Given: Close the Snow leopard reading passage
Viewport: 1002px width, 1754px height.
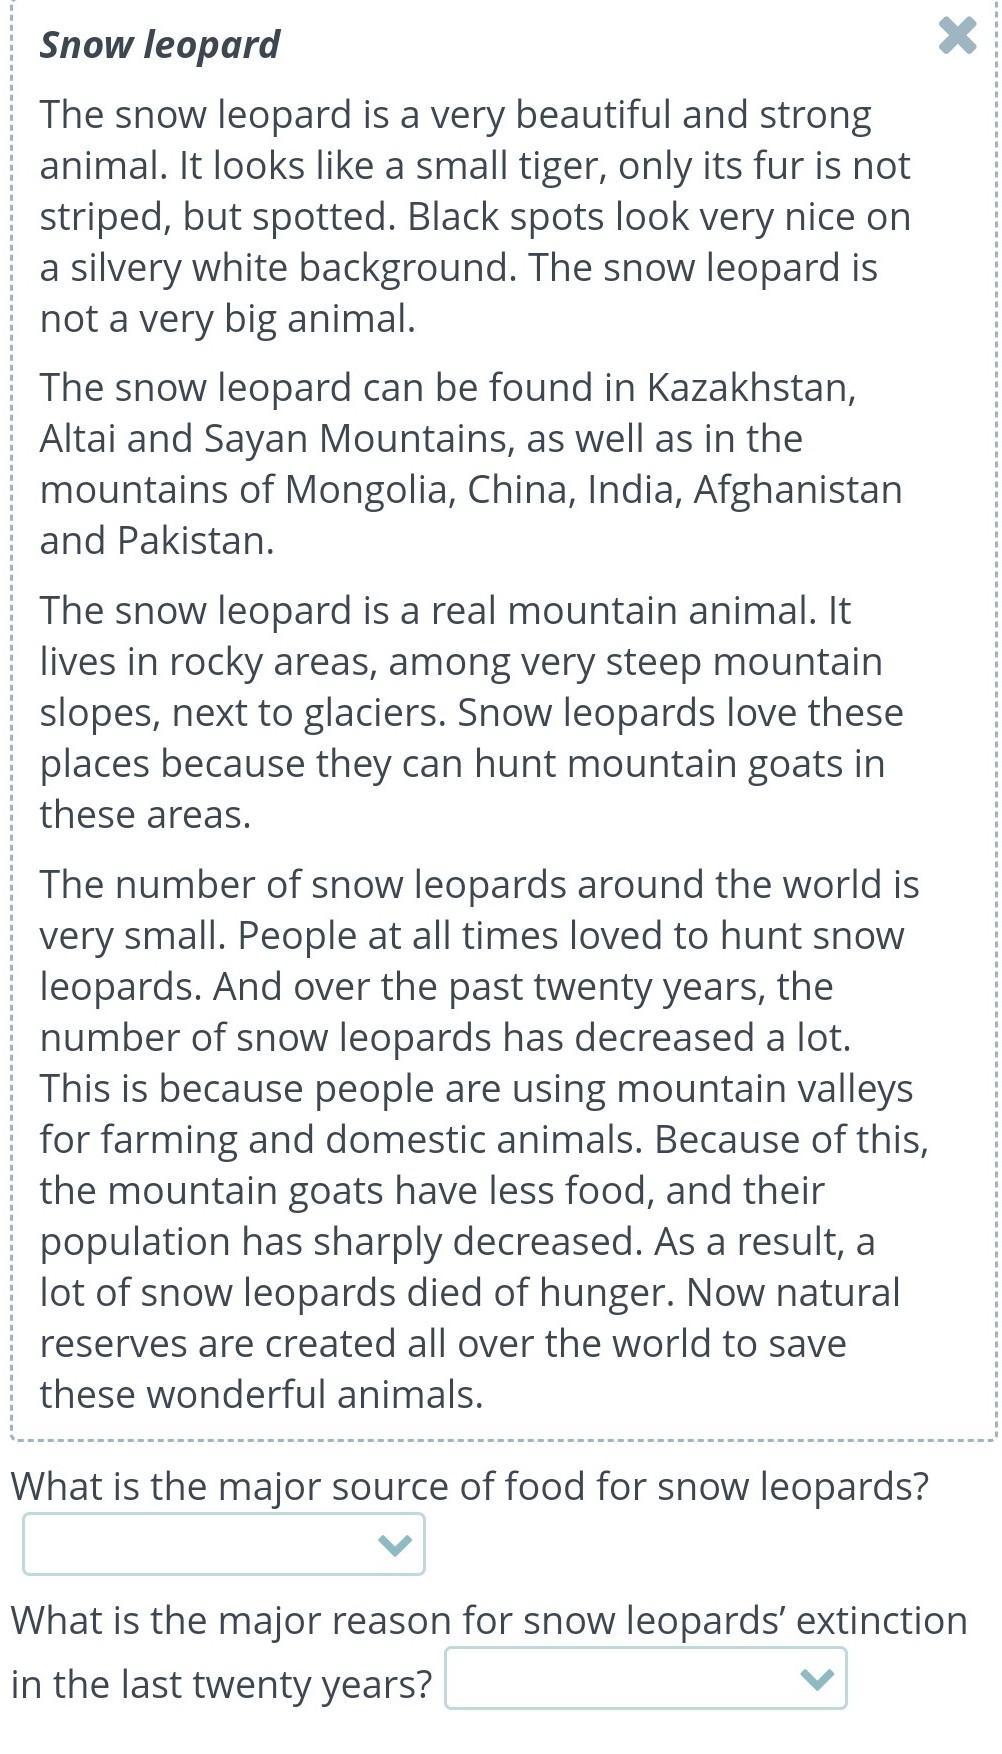Looking at the screenshot, I should tap(957, 36).
